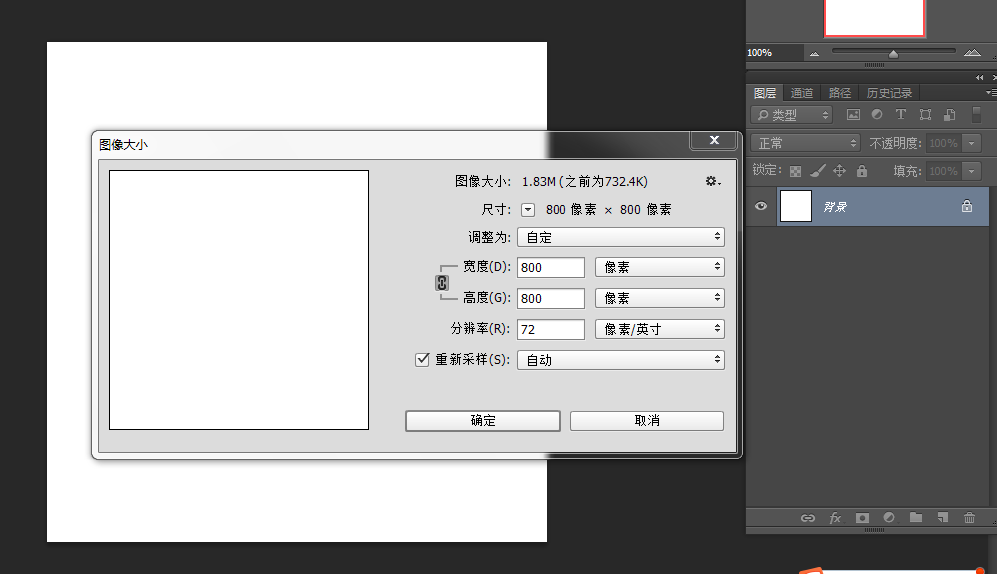The image size is (997, 574).
Task: Close the 图像大小 dialog with X
Action: (714, 140)
